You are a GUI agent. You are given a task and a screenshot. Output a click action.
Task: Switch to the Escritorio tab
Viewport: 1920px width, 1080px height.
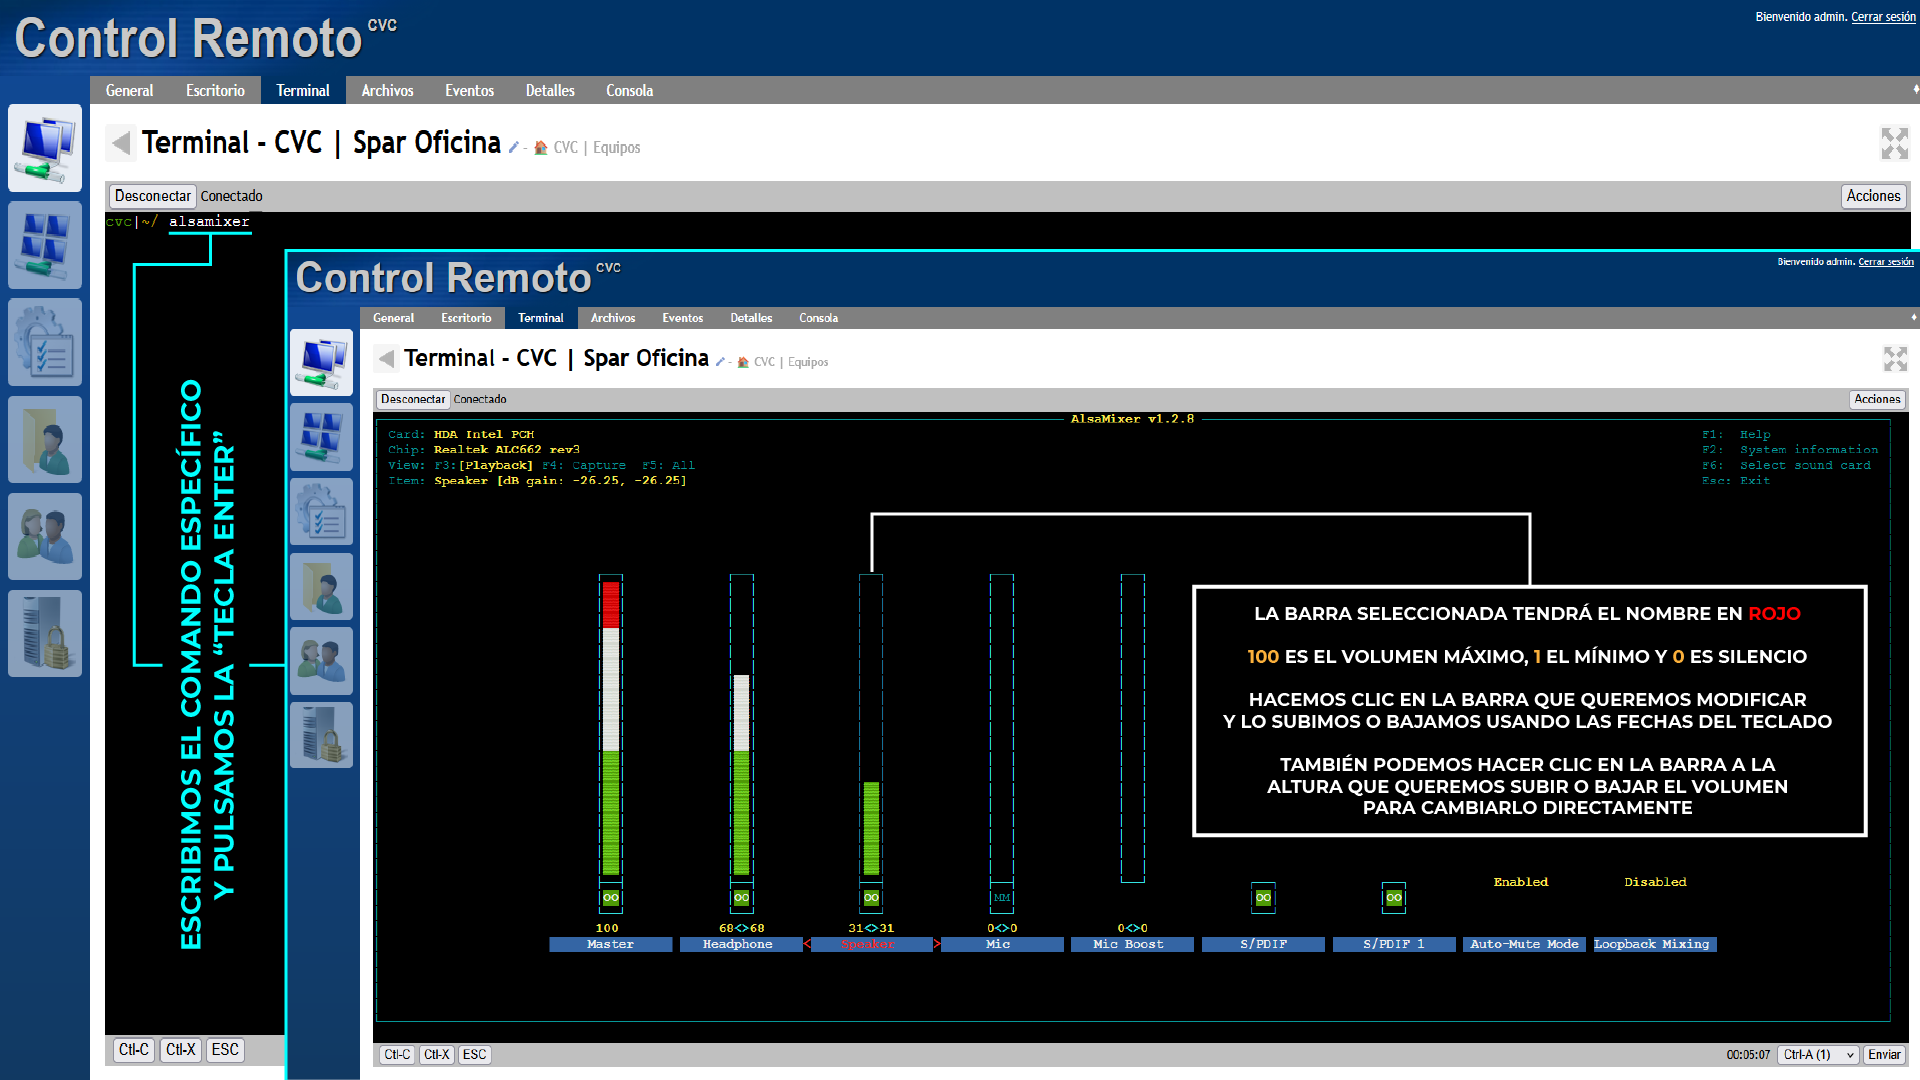(215, 91)
